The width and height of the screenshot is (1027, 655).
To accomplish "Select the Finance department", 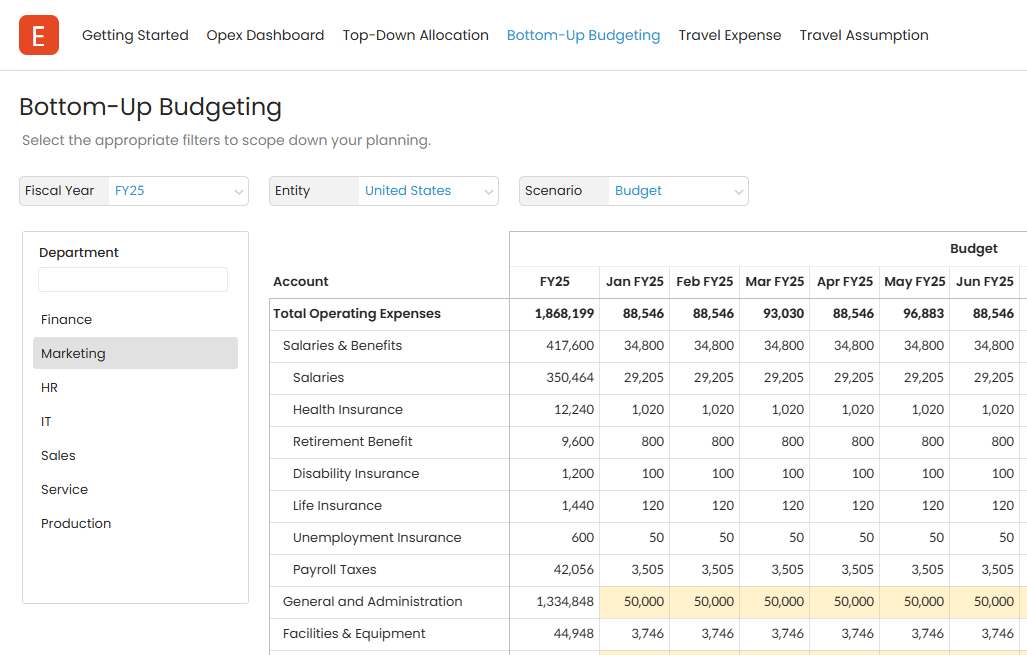I will 66,320.
